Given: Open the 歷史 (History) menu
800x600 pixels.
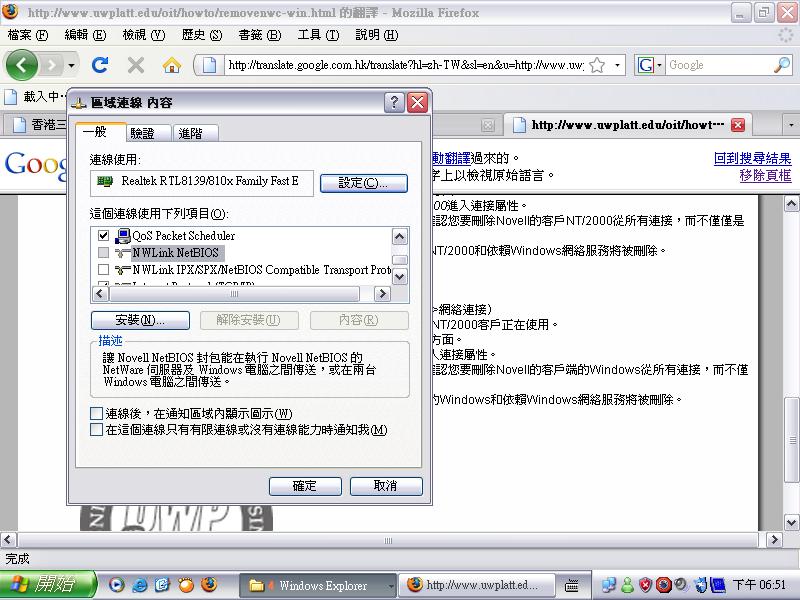Looking at the screenshot, I should [202, 35].
